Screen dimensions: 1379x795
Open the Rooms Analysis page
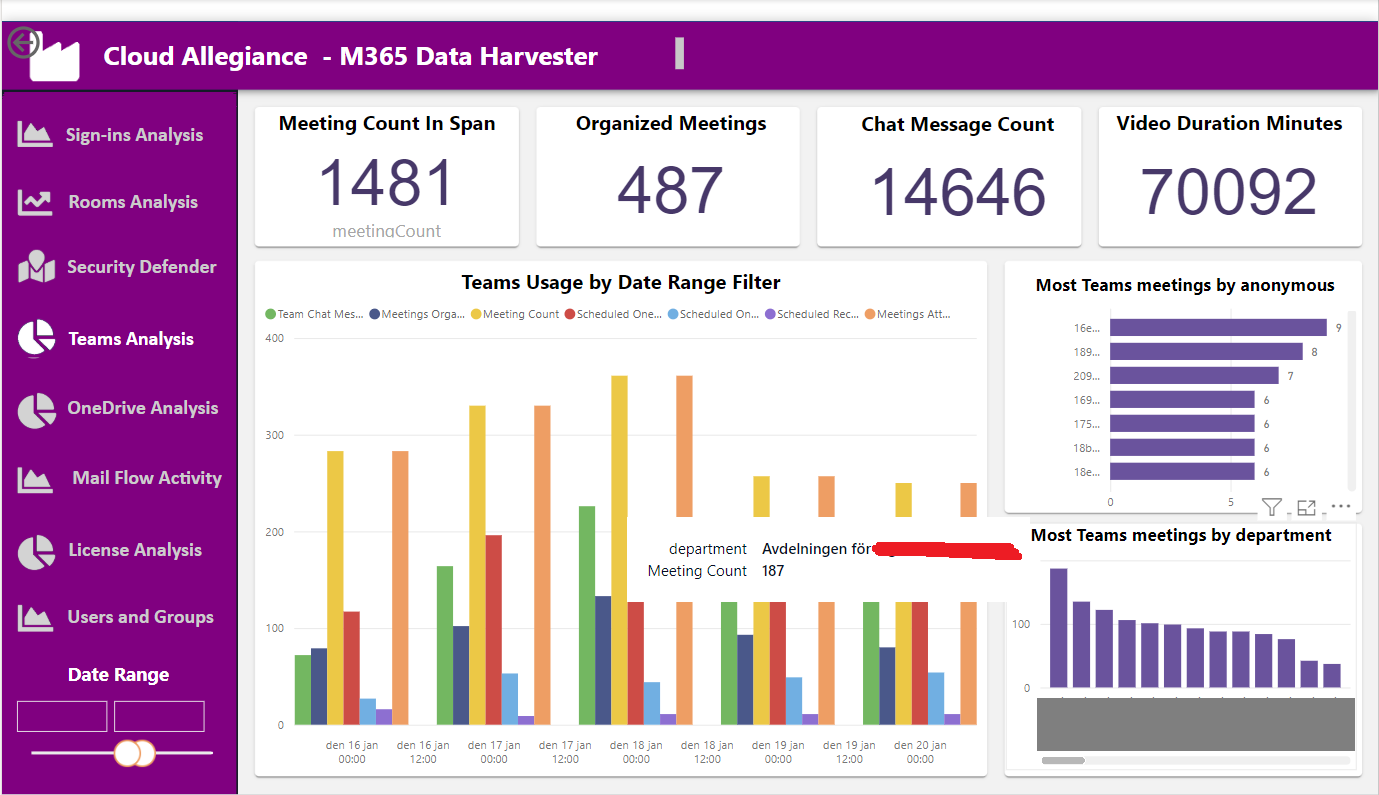[133, 202]
